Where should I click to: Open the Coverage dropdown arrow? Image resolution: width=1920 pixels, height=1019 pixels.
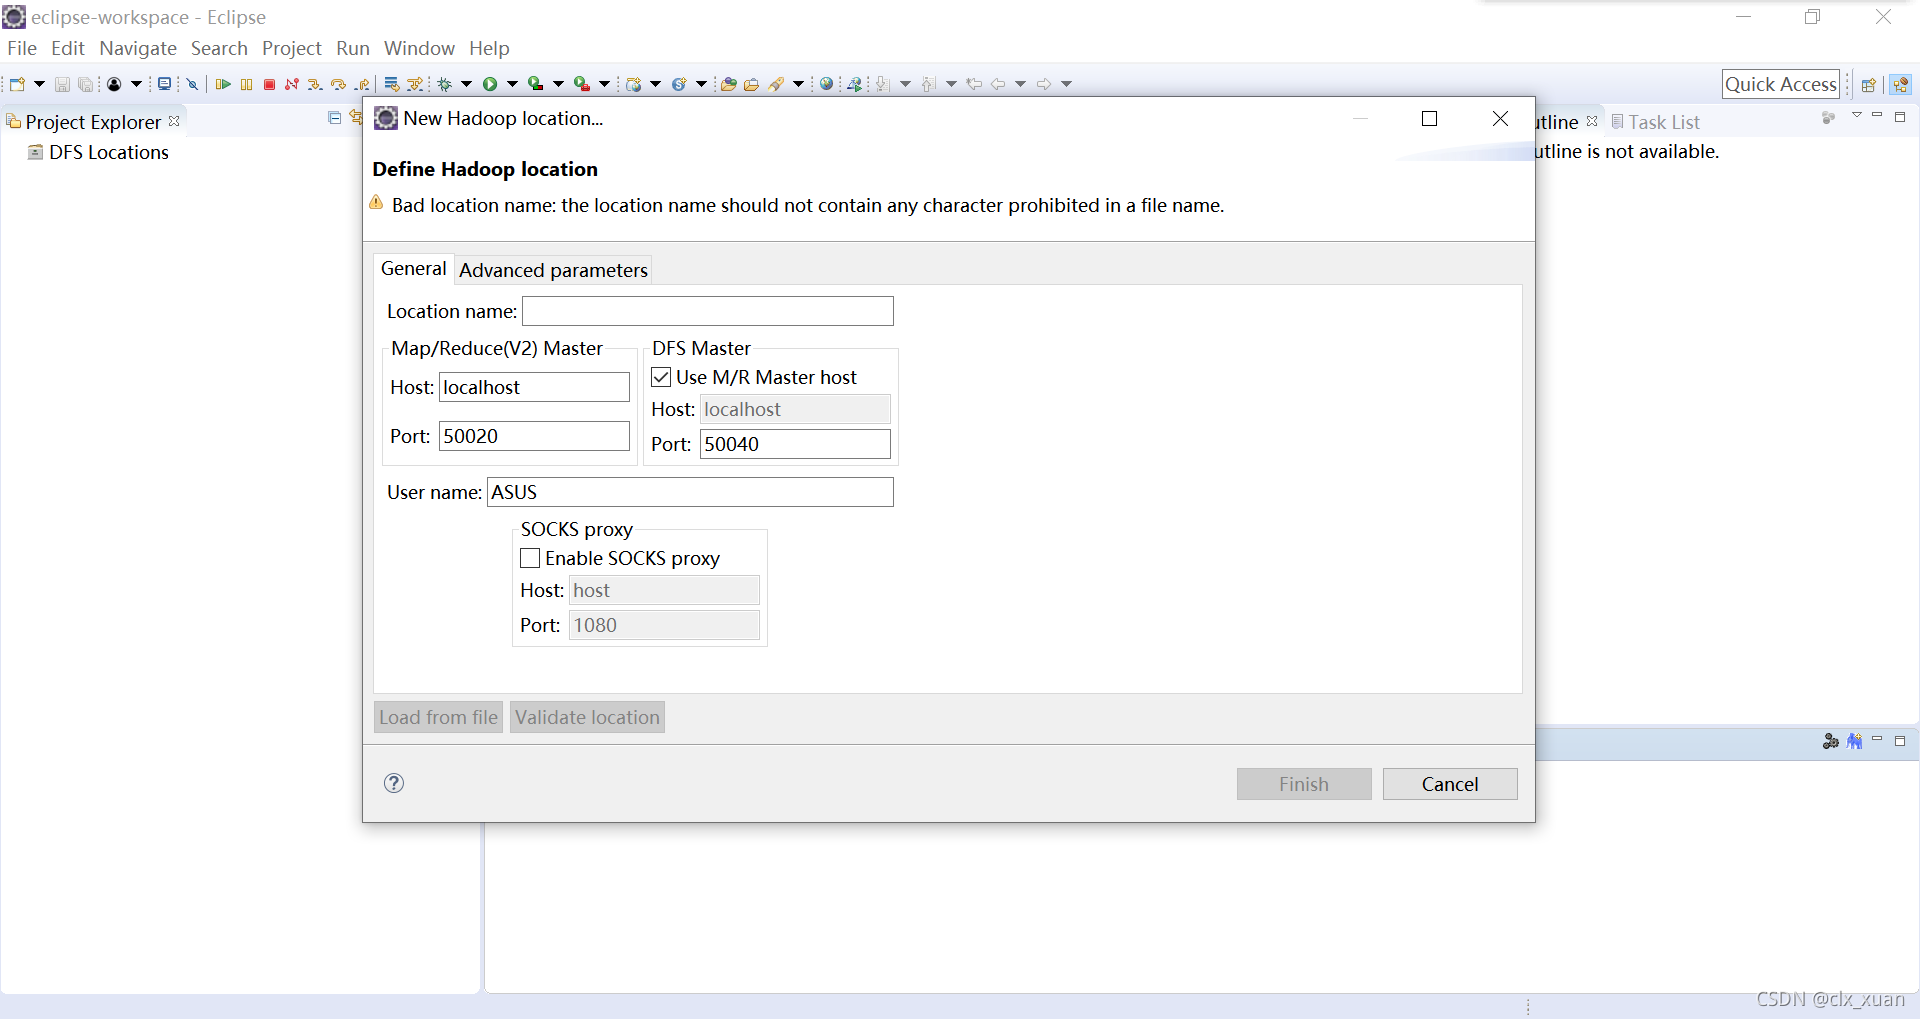559,84
